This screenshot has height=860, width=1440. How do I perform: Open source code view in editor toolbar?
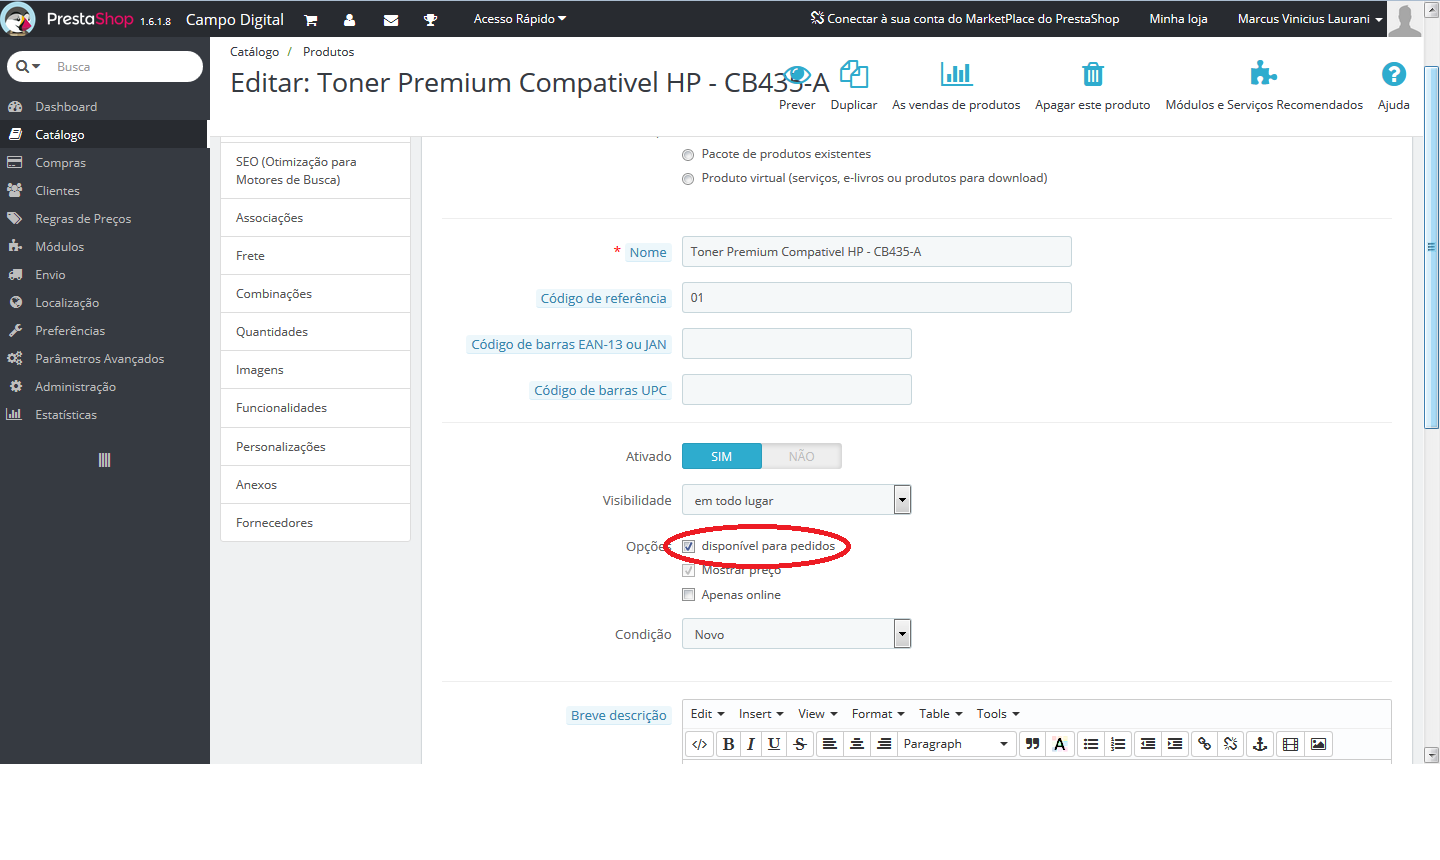700,744
